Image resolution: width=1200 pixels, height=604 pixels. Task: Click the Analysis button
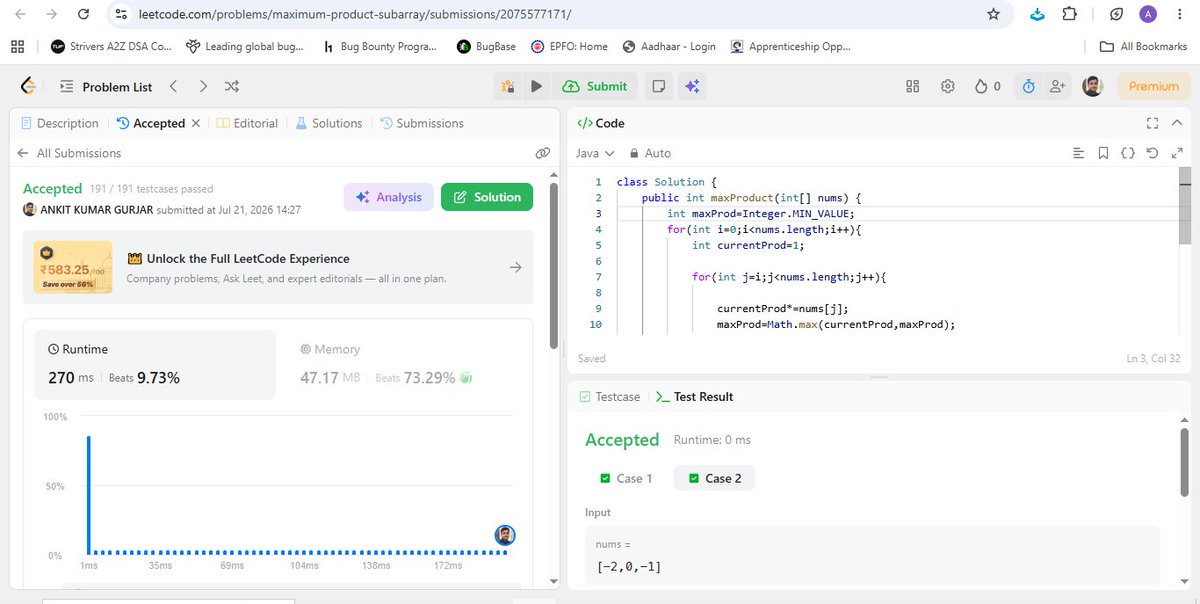point(389,197)
